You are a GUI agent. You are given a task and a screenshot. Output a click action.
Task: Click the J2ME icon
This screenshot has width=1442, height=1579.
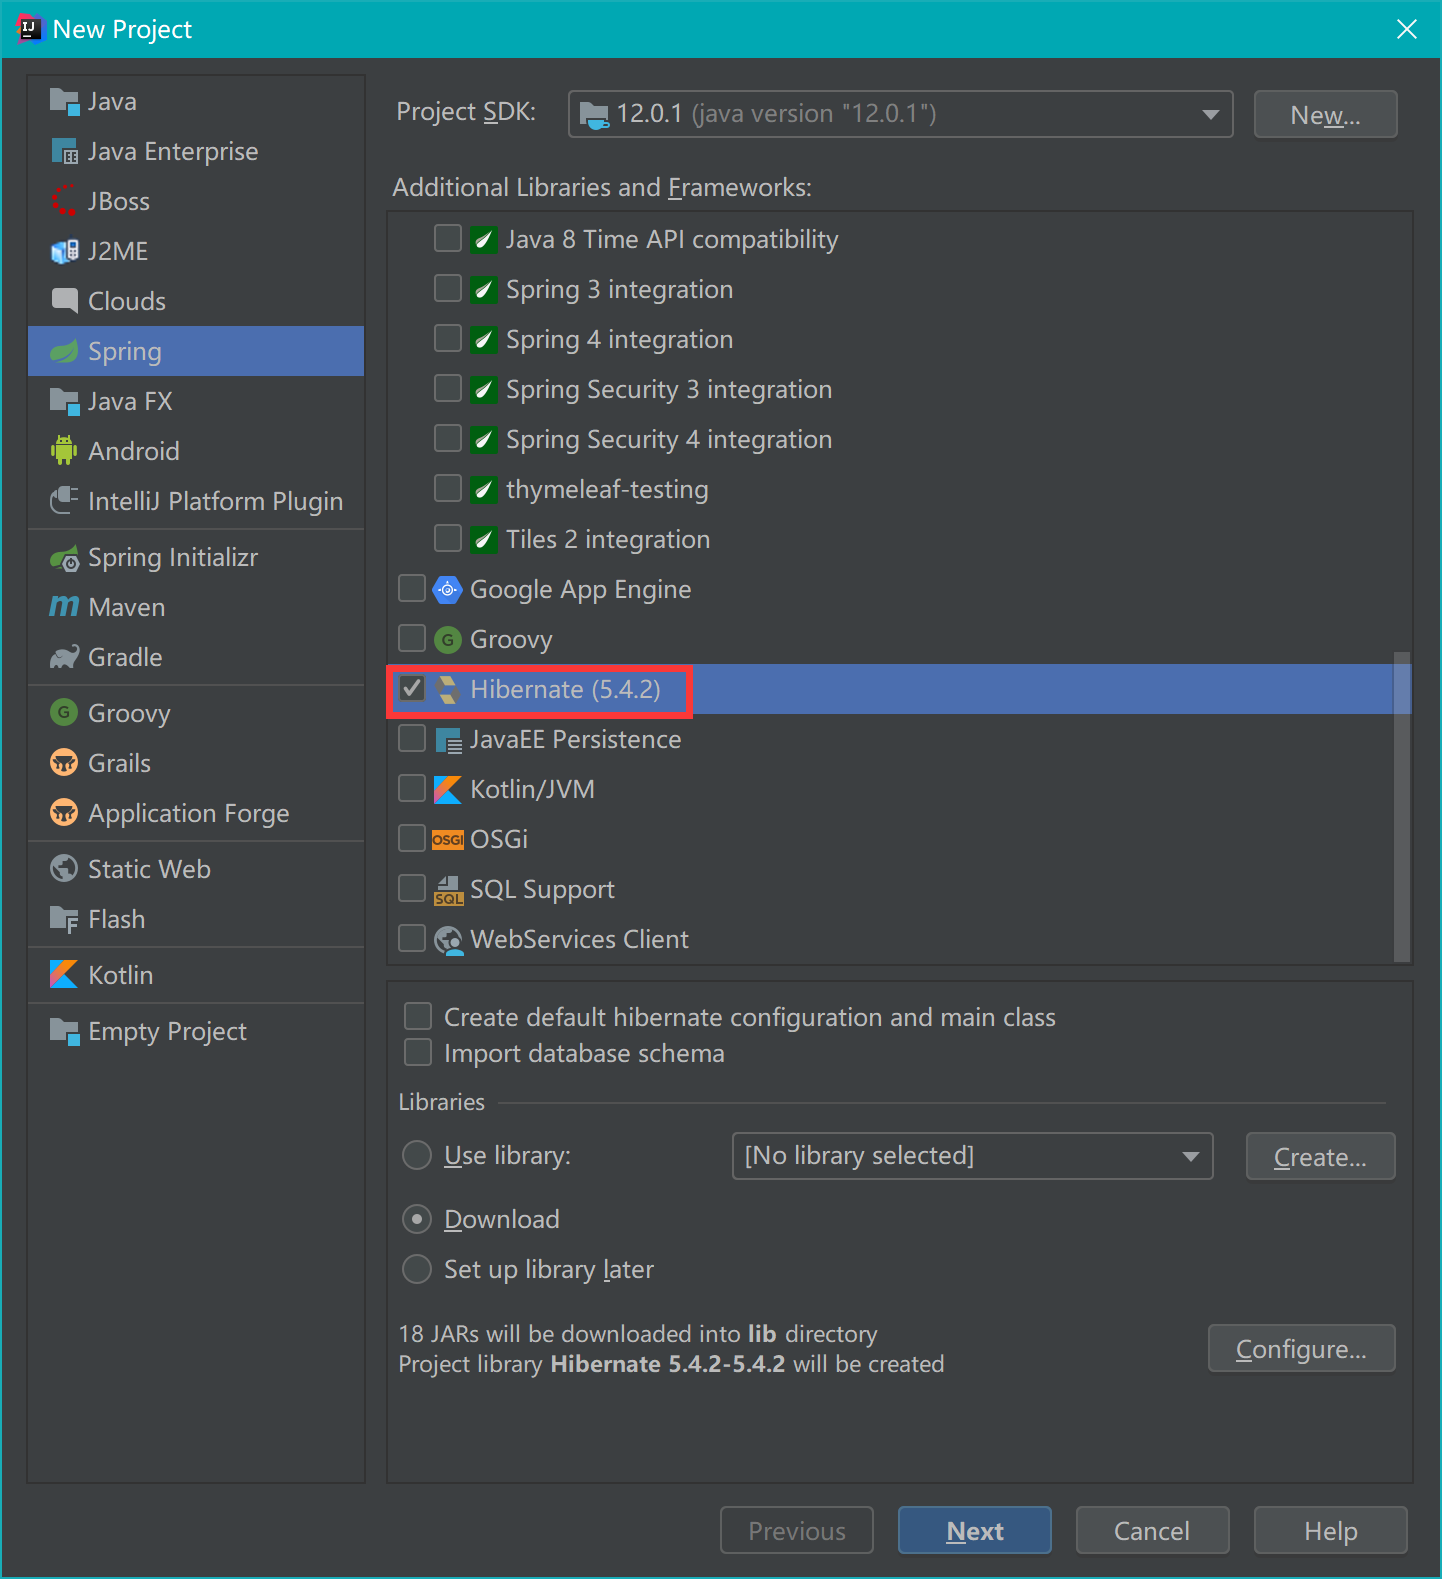pos(64,251)
